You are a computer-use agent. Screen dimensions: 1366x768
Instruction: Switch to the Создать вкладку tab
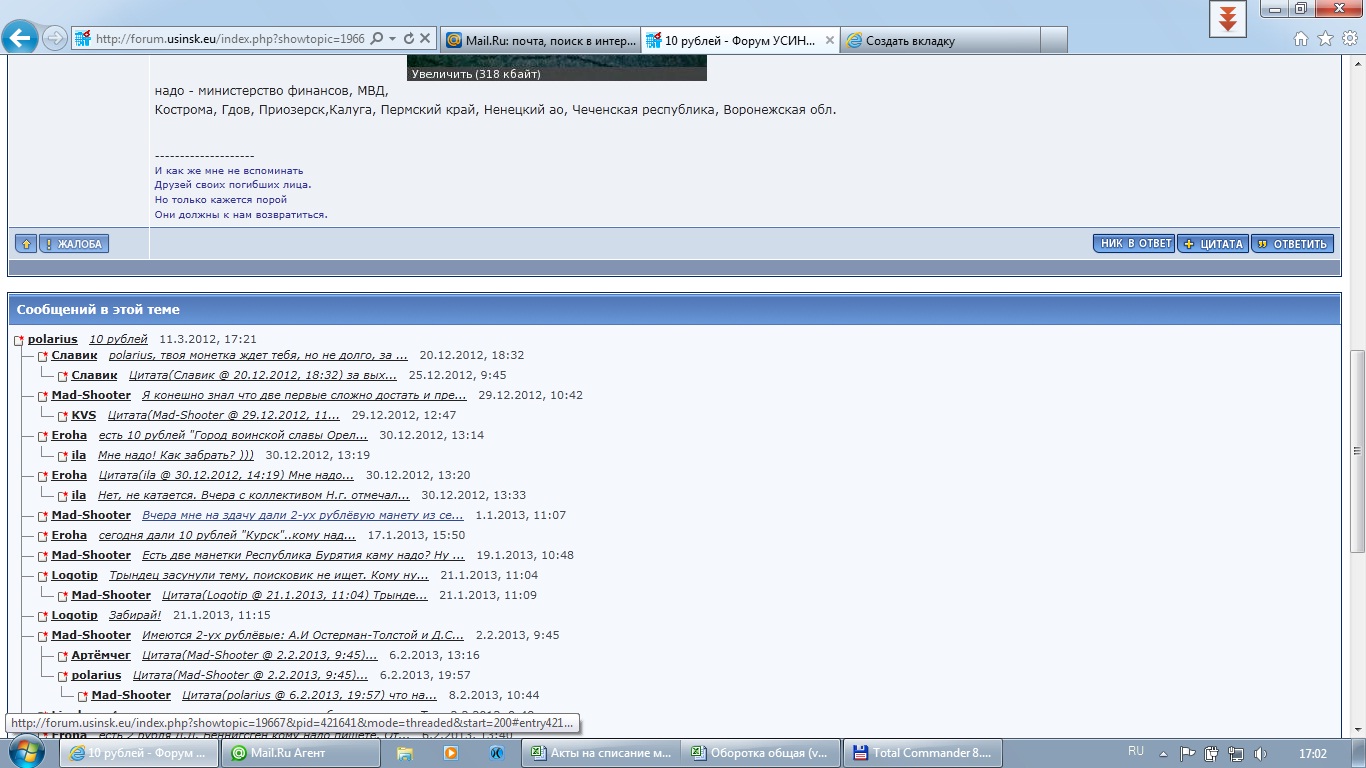[x=940, y=41]
